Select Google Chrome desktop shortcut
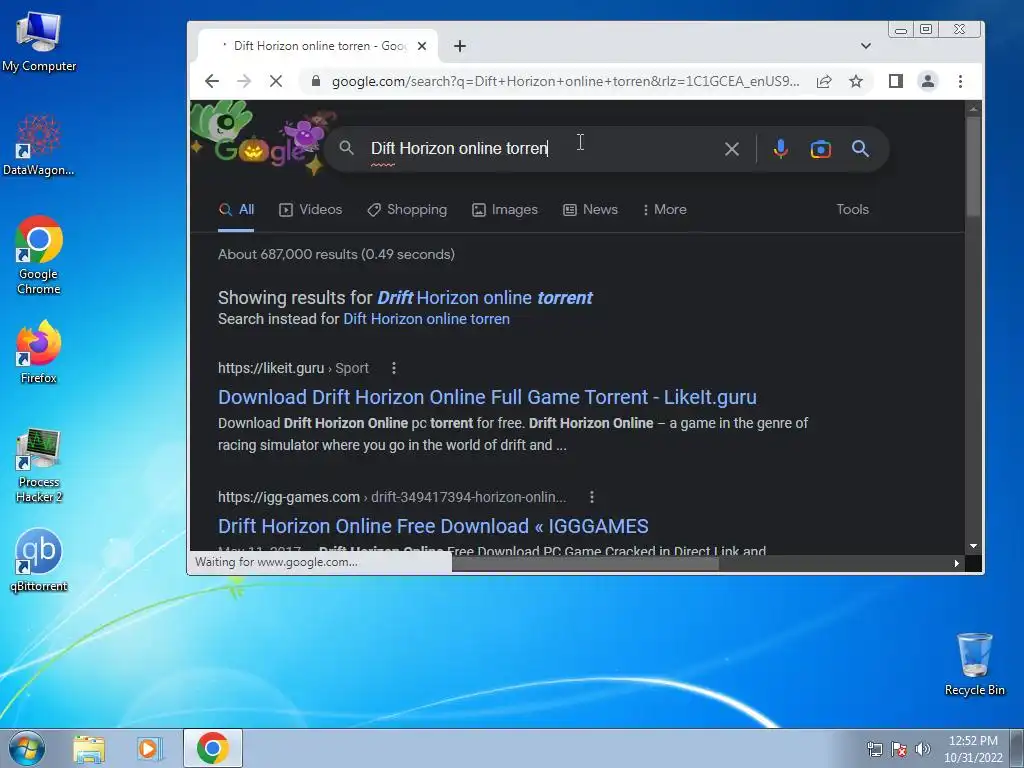The width and height of the screenshot is (1024, 768). pyautogui.click(x=39, y=255)
